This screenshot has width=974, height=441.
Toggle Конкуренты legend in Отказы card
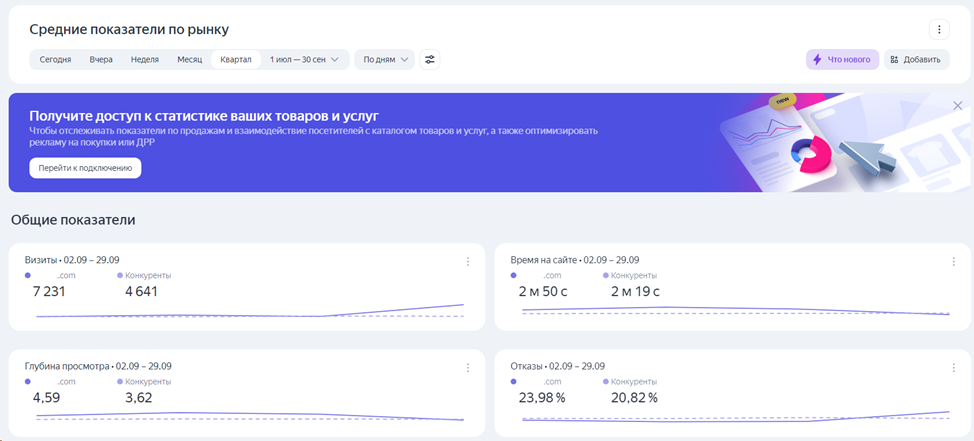(x=632, y=381)
